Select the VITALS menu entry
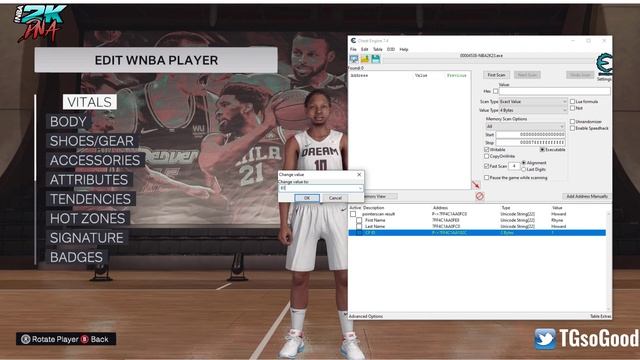640x360 pixels. 90,102
